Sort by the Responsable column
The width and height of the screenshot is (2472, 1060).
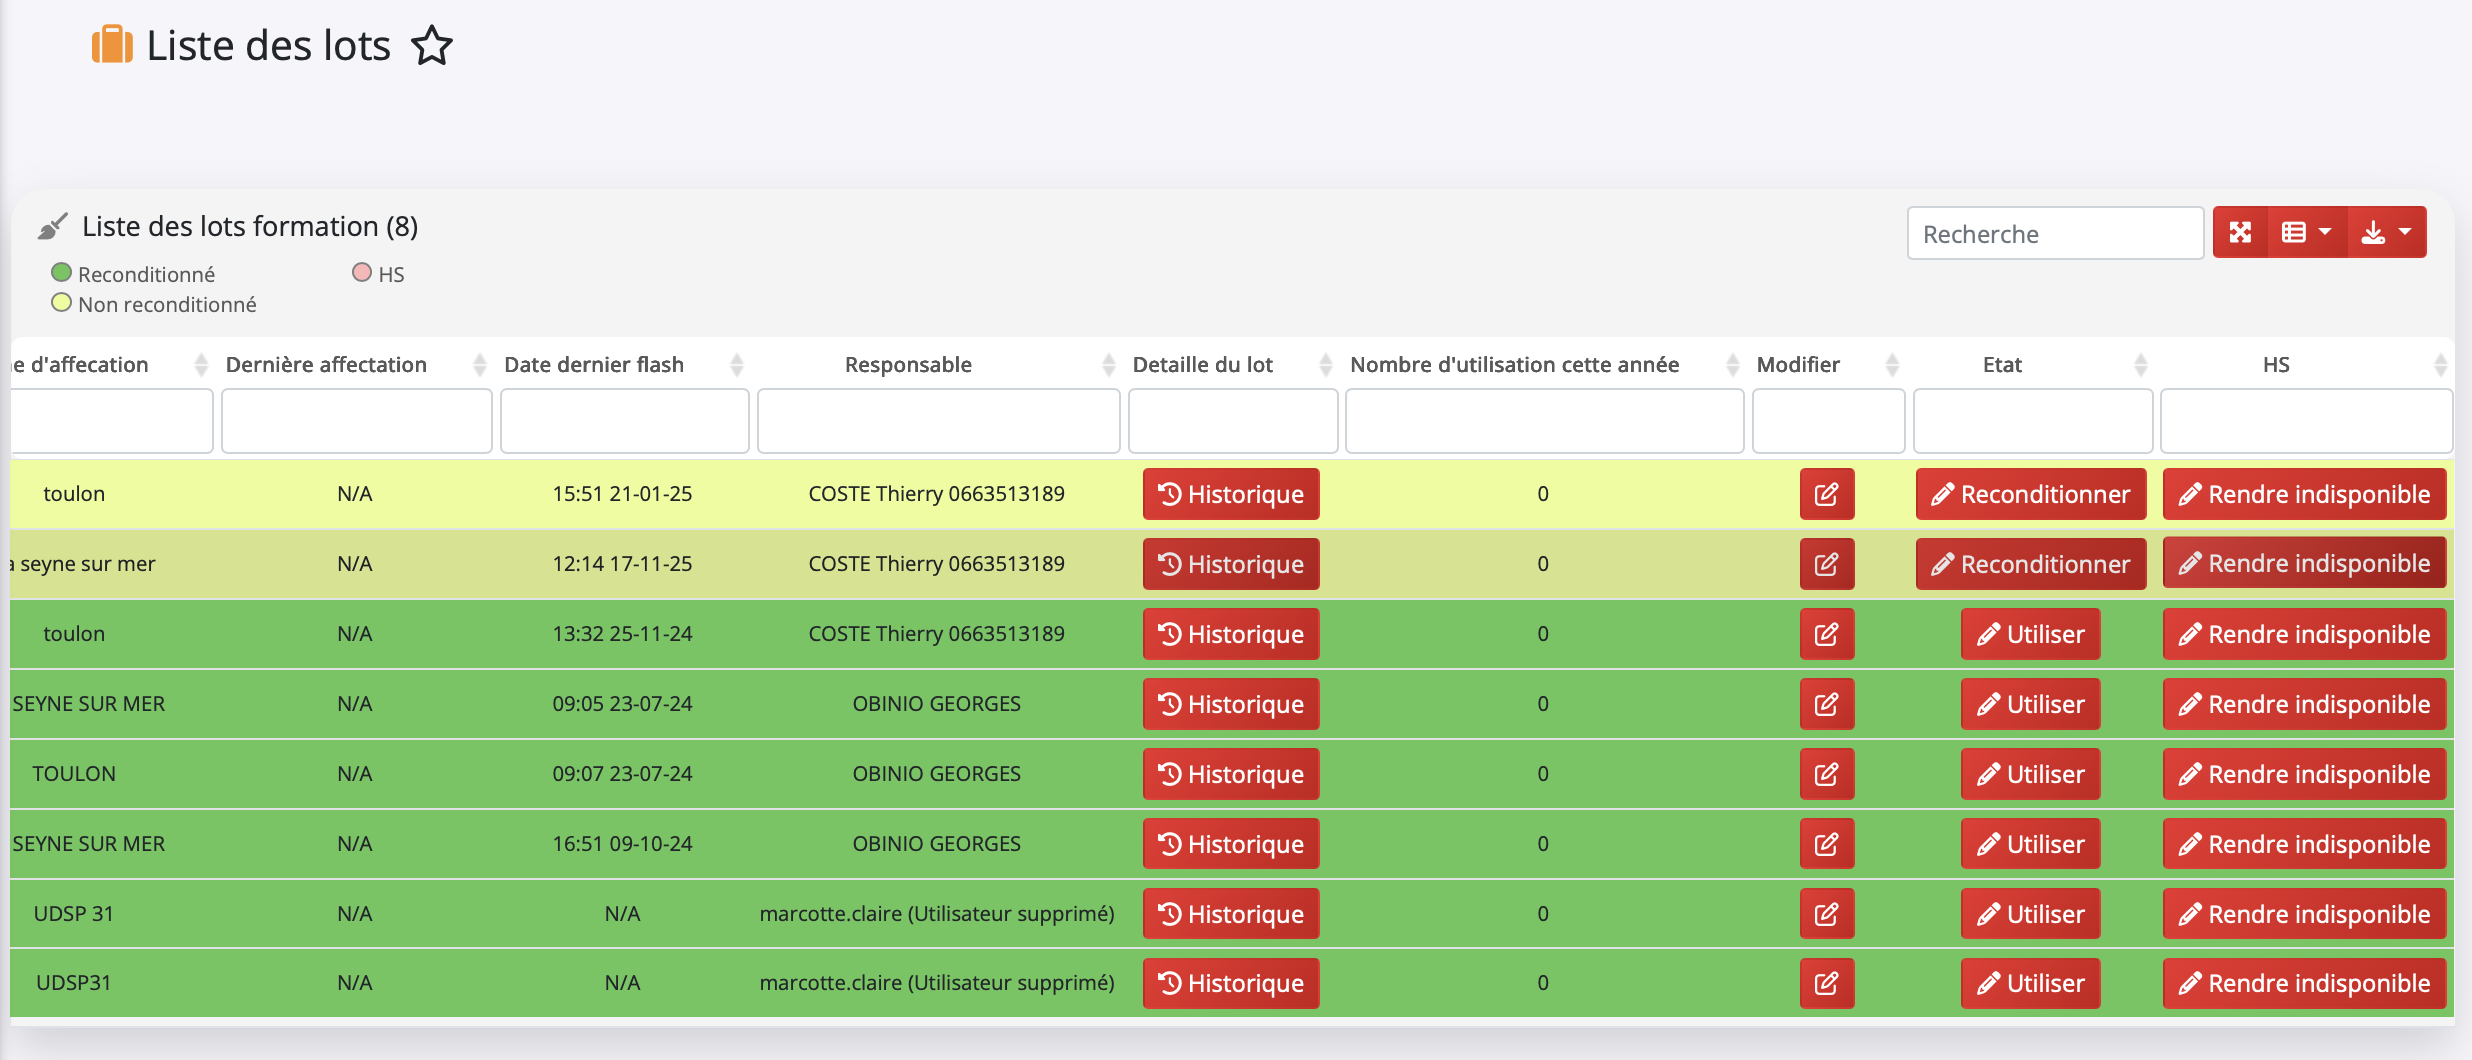coord(908,365)
